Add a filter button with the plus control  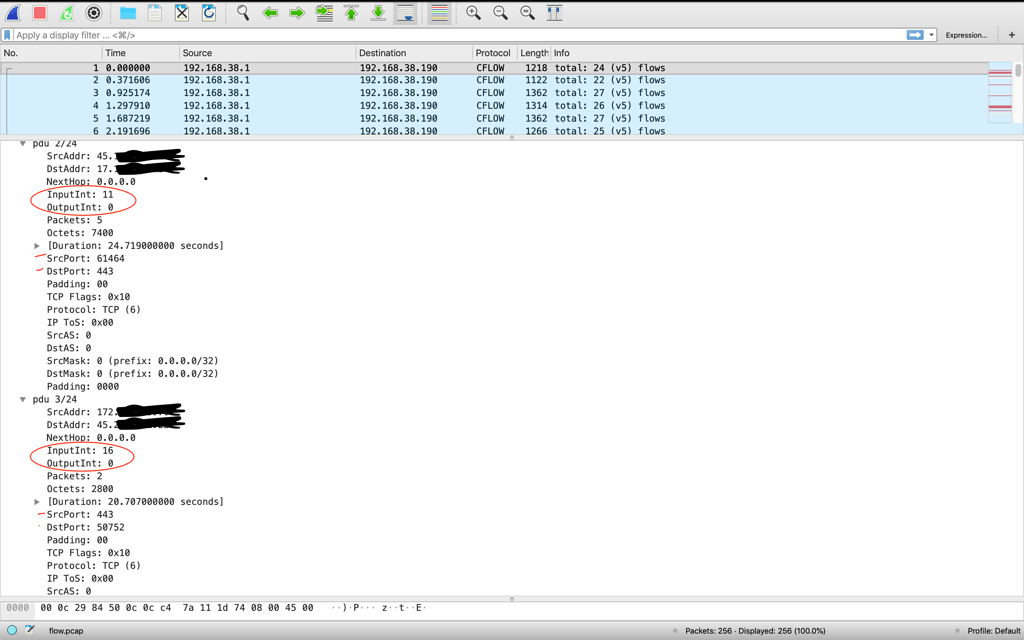click(1012, 34)
